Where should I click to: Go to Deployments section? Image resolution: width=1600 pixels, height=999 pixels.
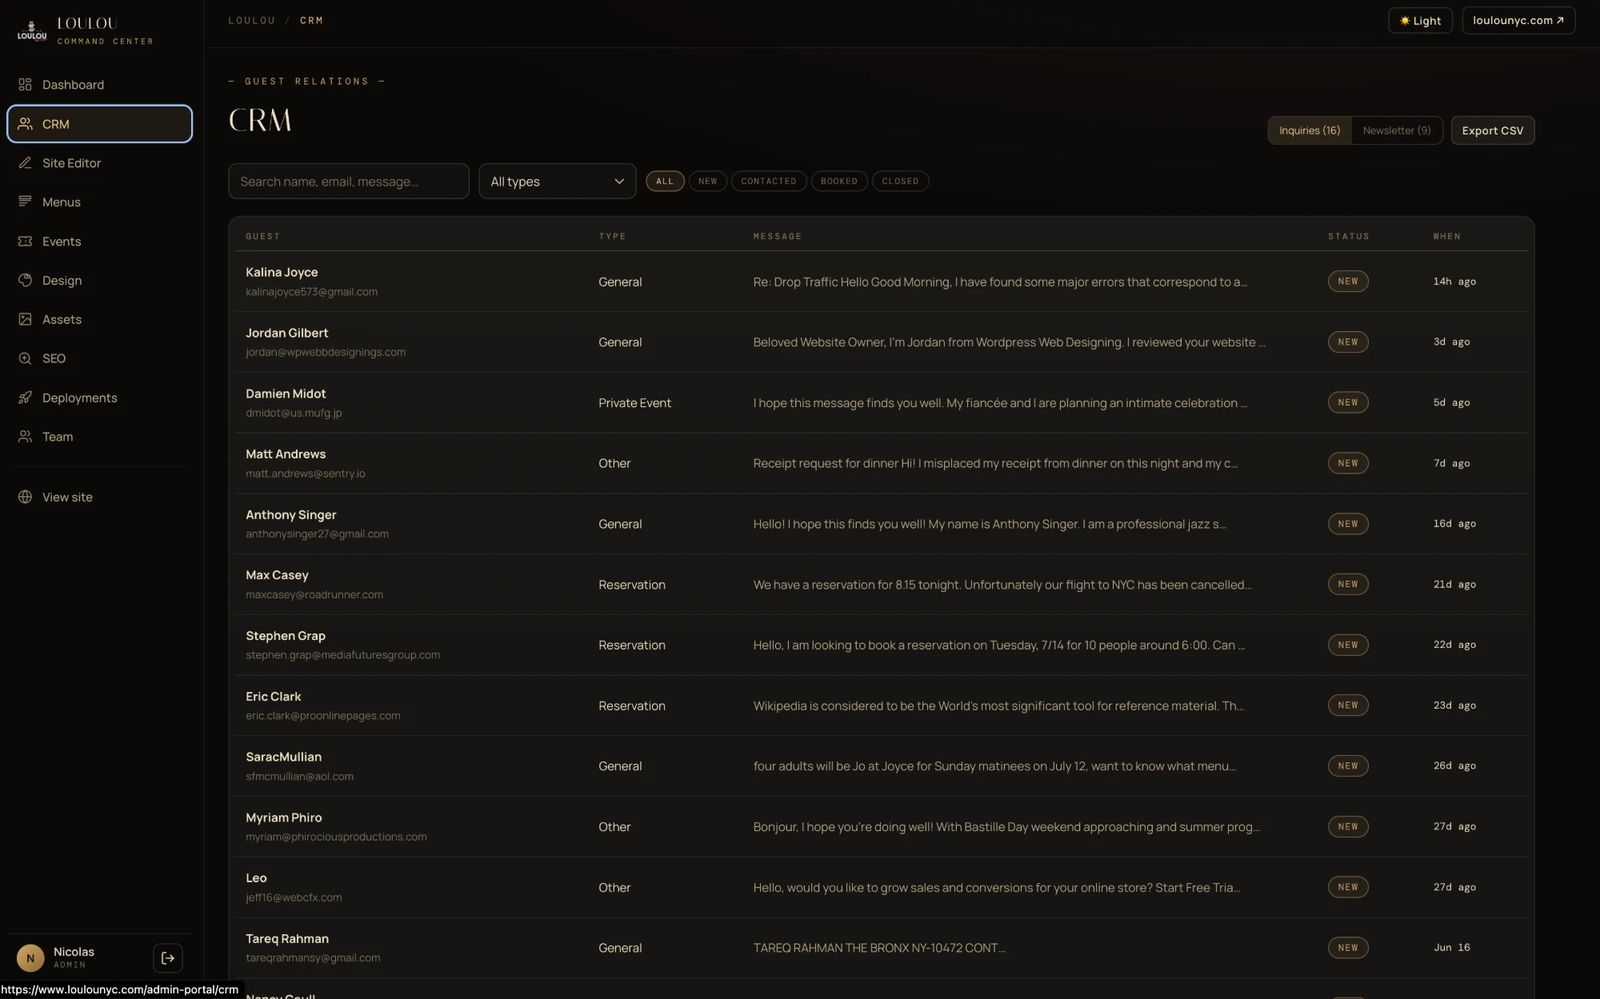[x=99, y=397]
